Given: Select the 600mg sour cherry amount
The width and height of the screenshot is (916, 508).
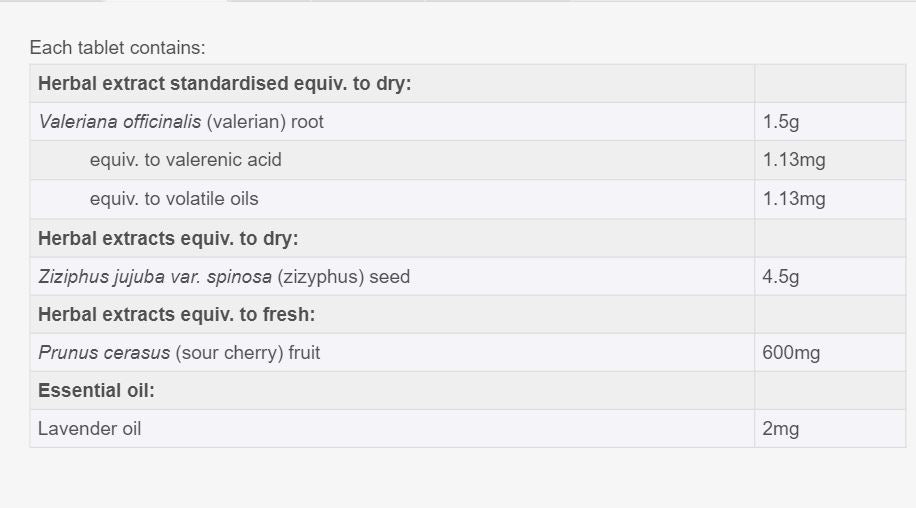Looking at the screenshot, I should click(791, 353).
